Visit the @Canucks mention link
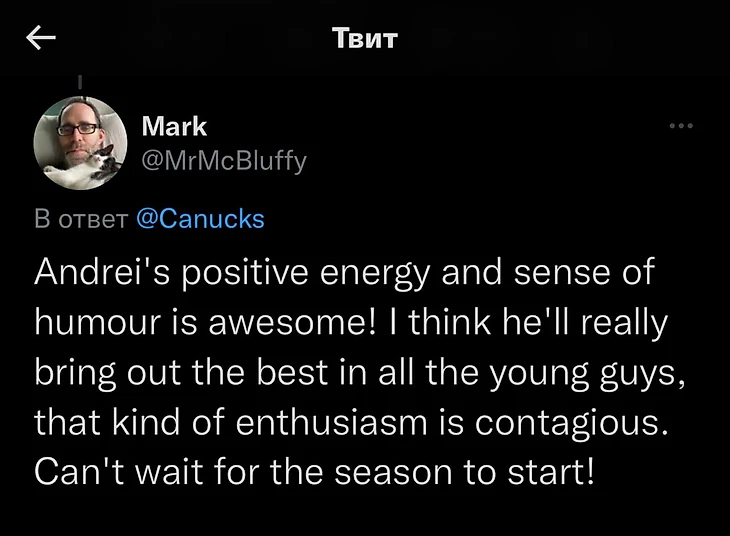 tap(199, 219)
